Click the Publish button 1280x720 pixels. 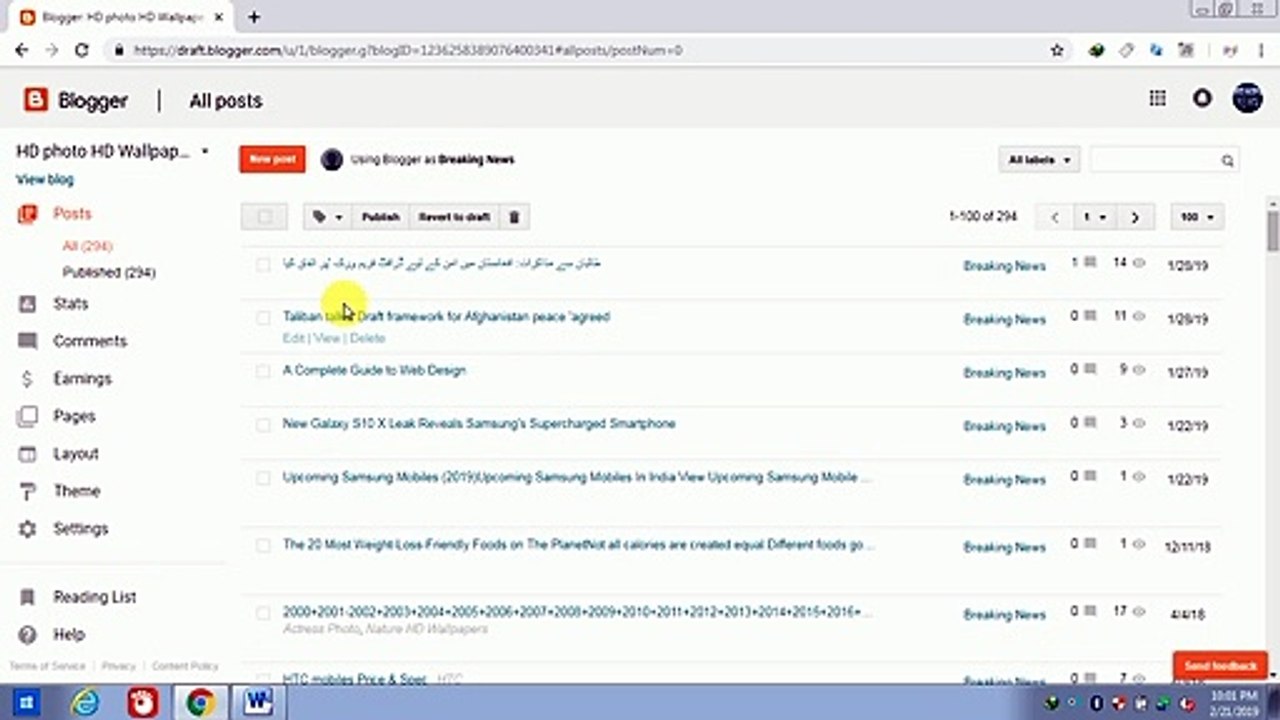point(380,217)
